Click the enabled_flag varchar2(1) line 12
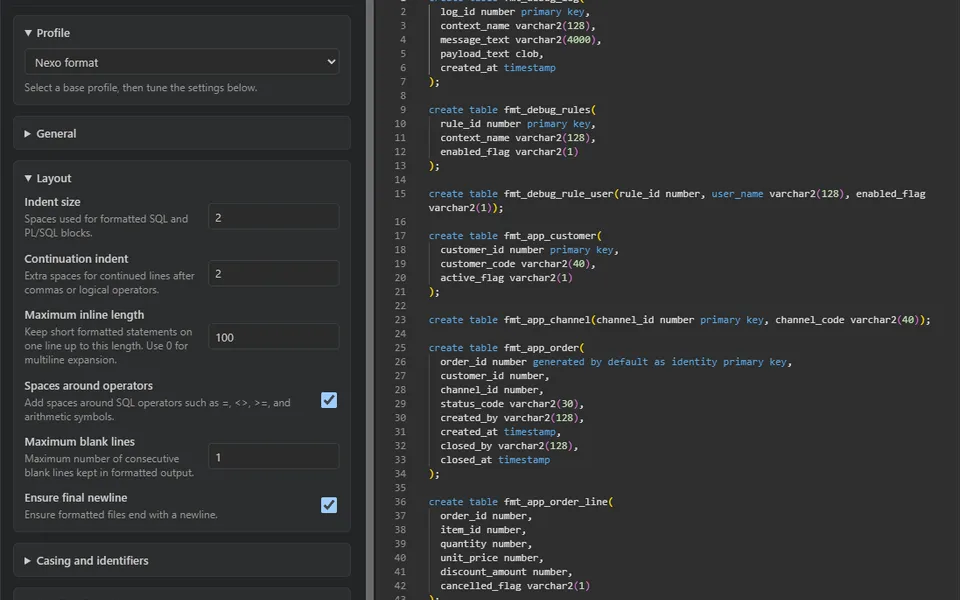Image resolution: width=960 pixels, height=600 pixels. pos(509,152)
